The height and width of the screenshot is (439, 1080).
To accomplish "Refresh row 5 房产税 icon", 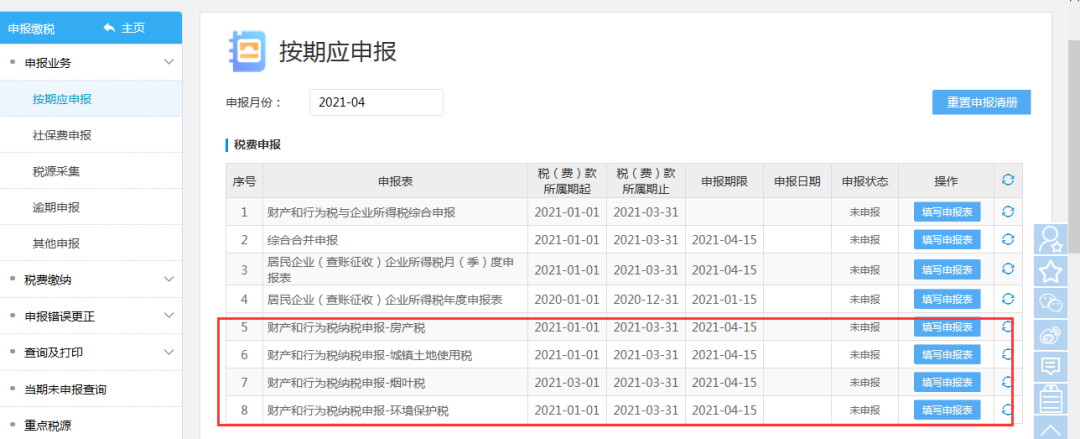I will (1008, 327).
